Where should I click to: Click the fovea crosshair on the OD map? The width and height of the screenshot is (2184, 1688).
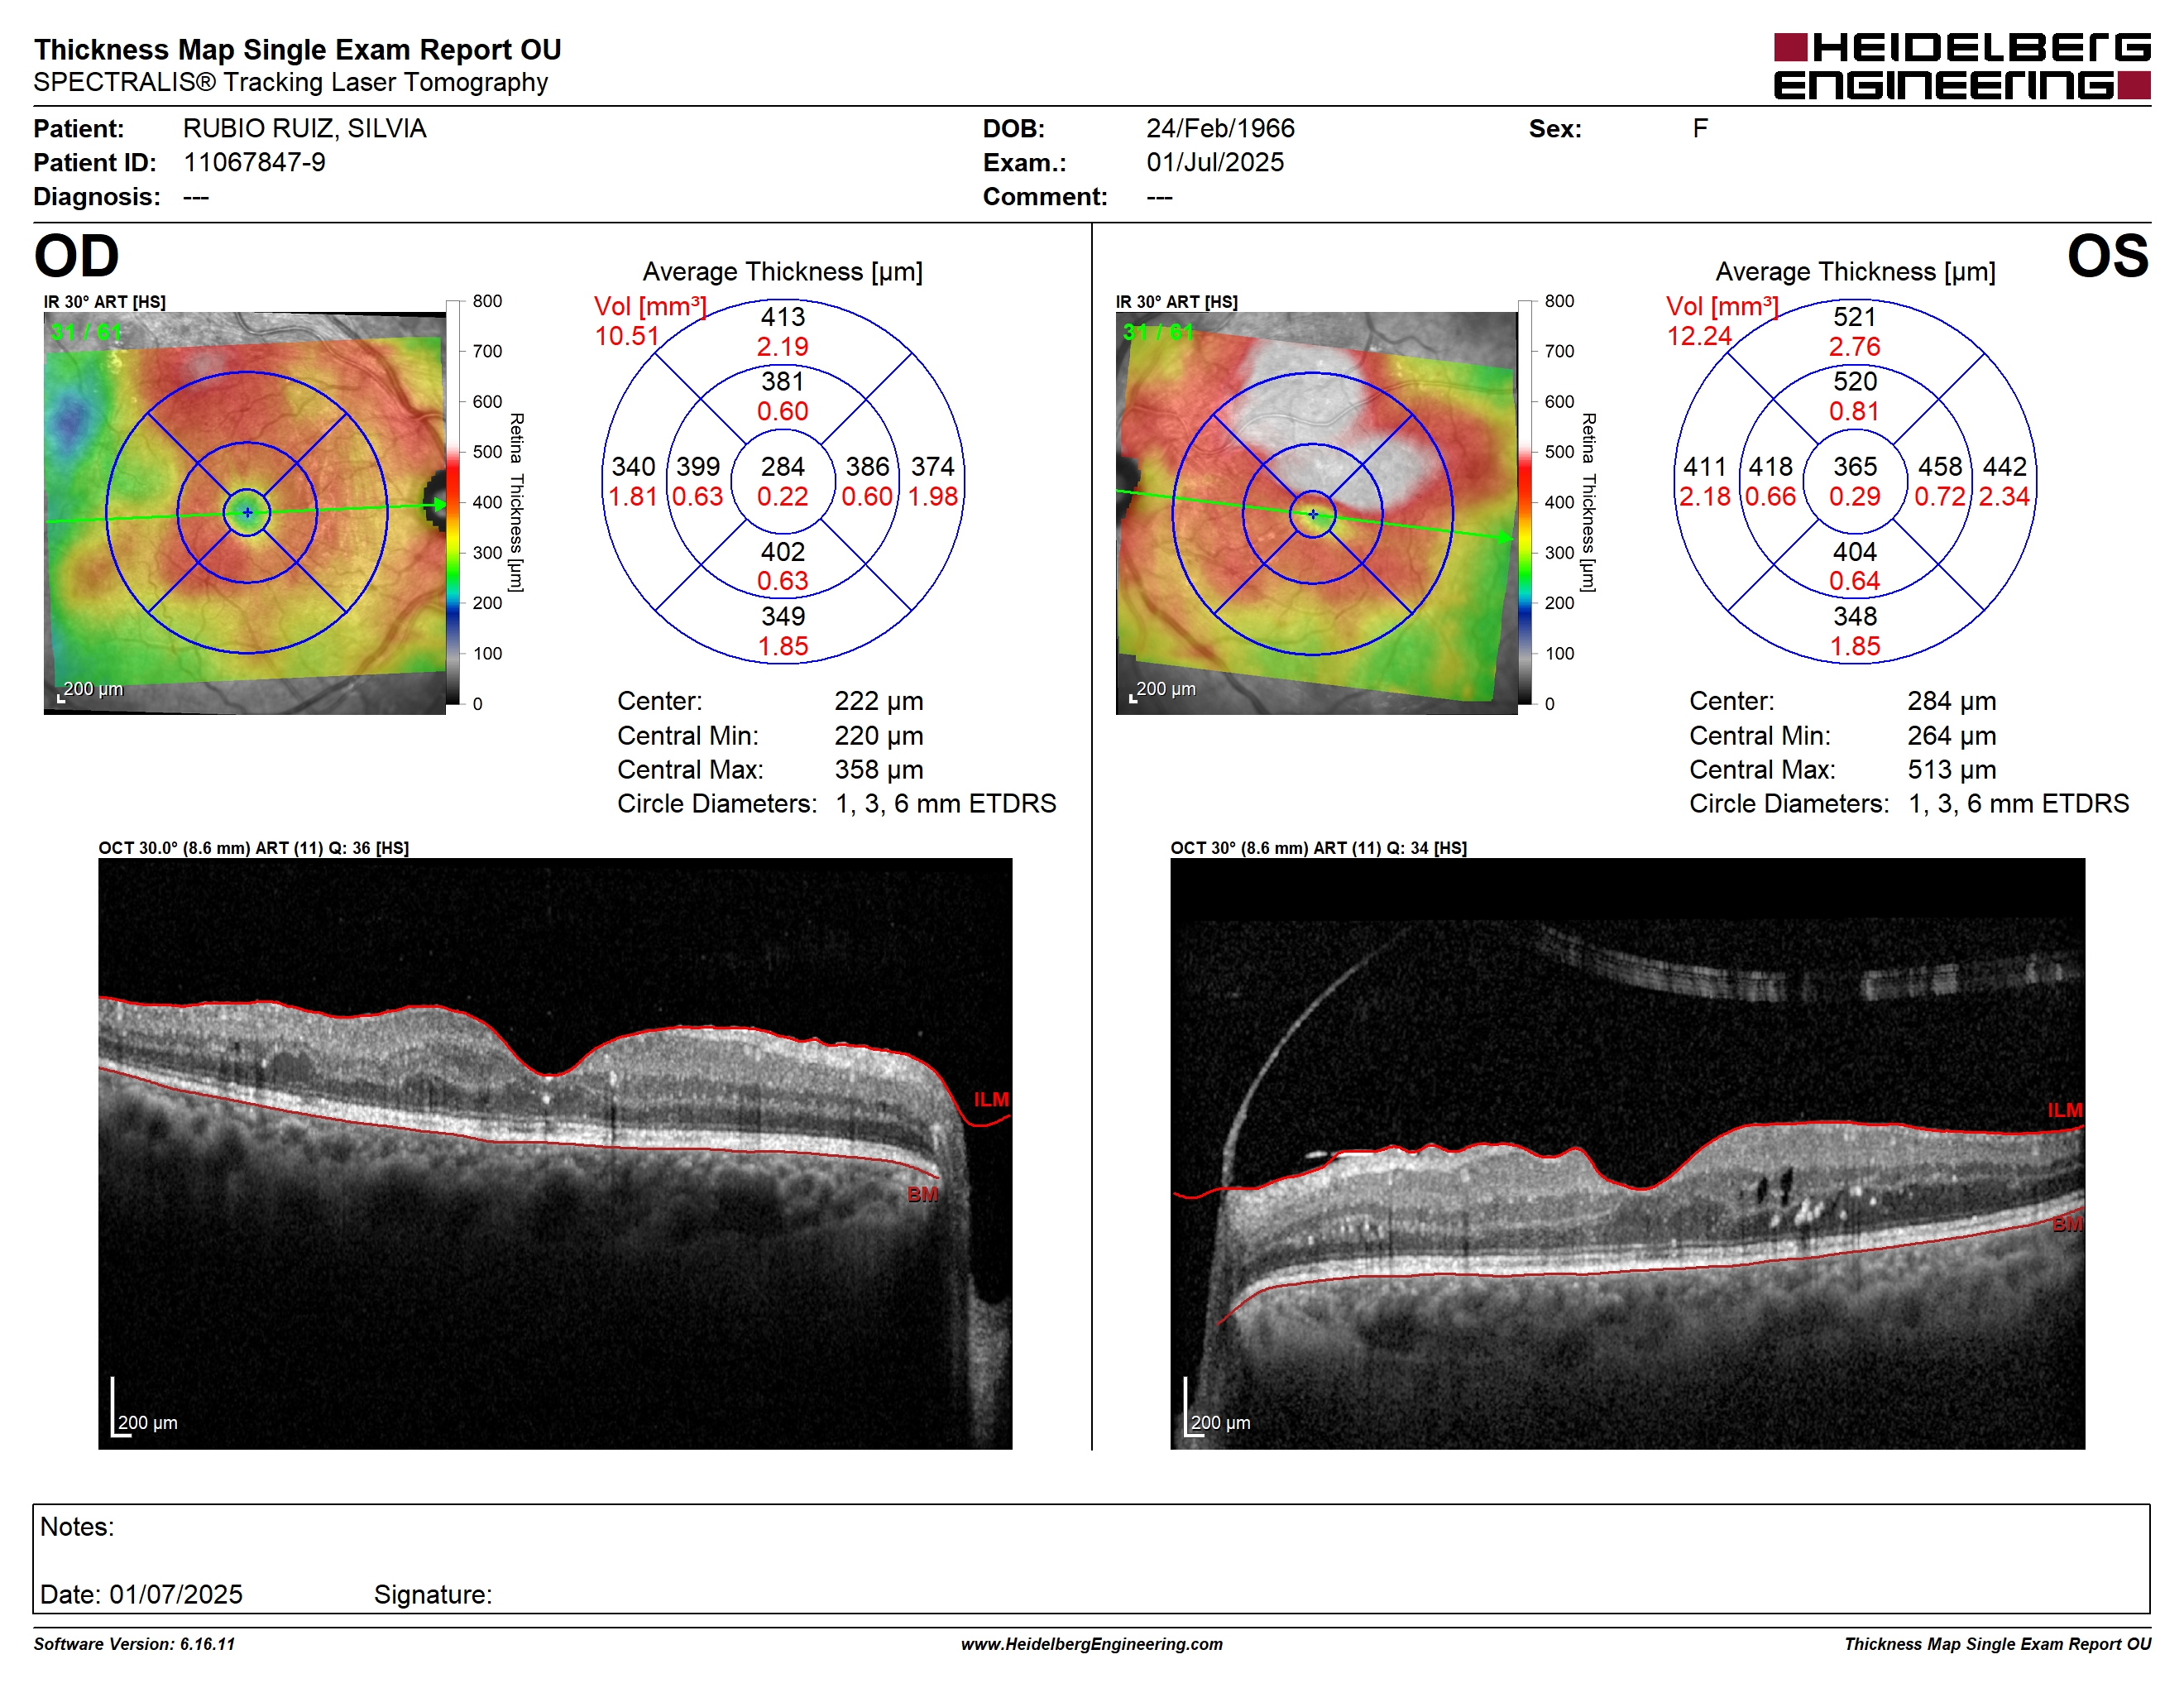(247, 512)
